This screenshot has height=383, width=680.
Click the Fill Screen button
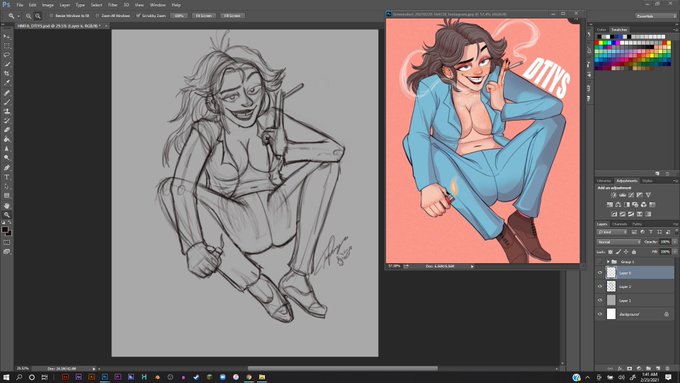232,16
